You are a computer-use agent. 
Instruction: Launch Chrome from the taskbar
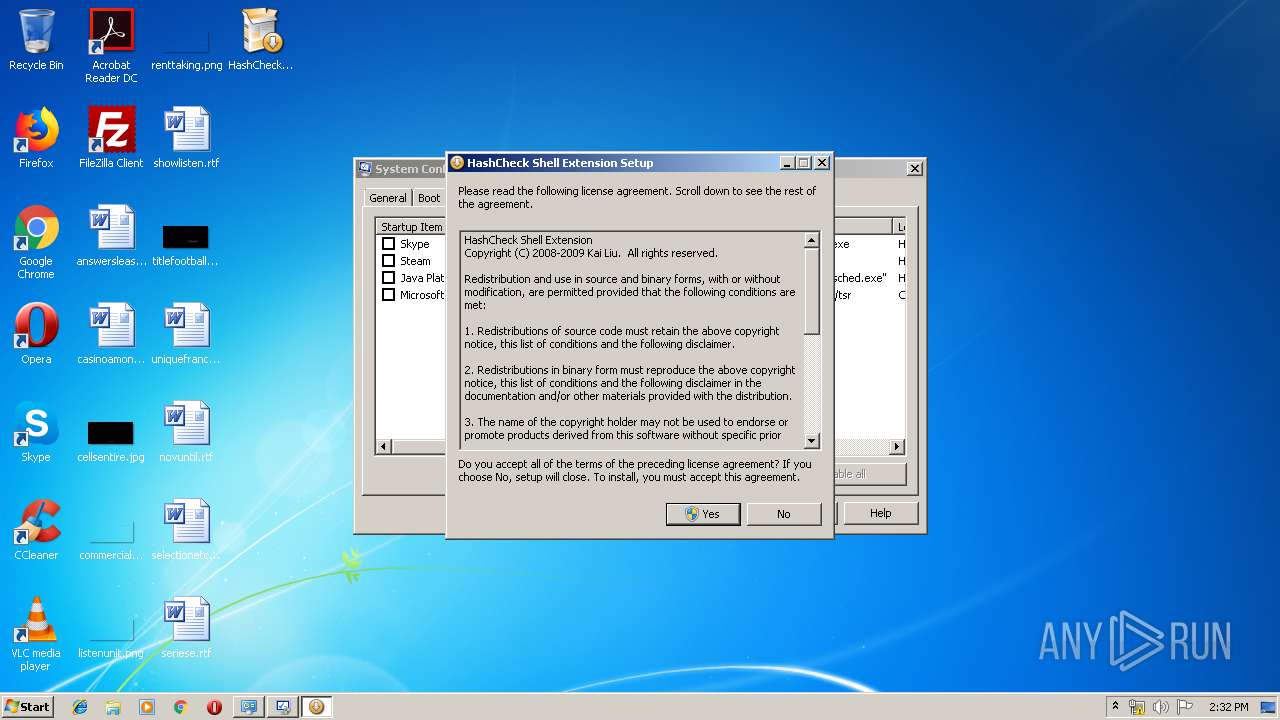(x=180, y=707)
